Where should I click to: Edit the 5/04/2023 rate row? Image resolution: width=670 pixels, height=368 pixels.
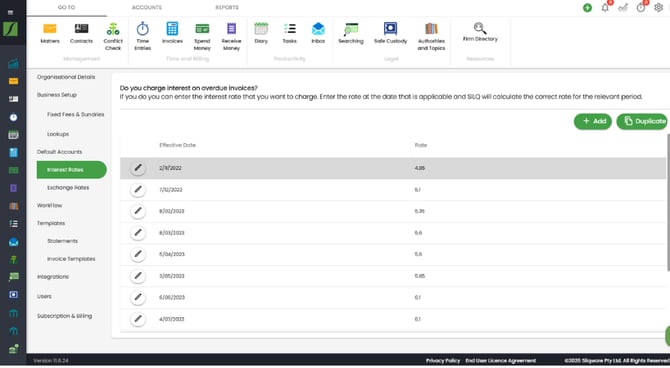coord(138,254)
